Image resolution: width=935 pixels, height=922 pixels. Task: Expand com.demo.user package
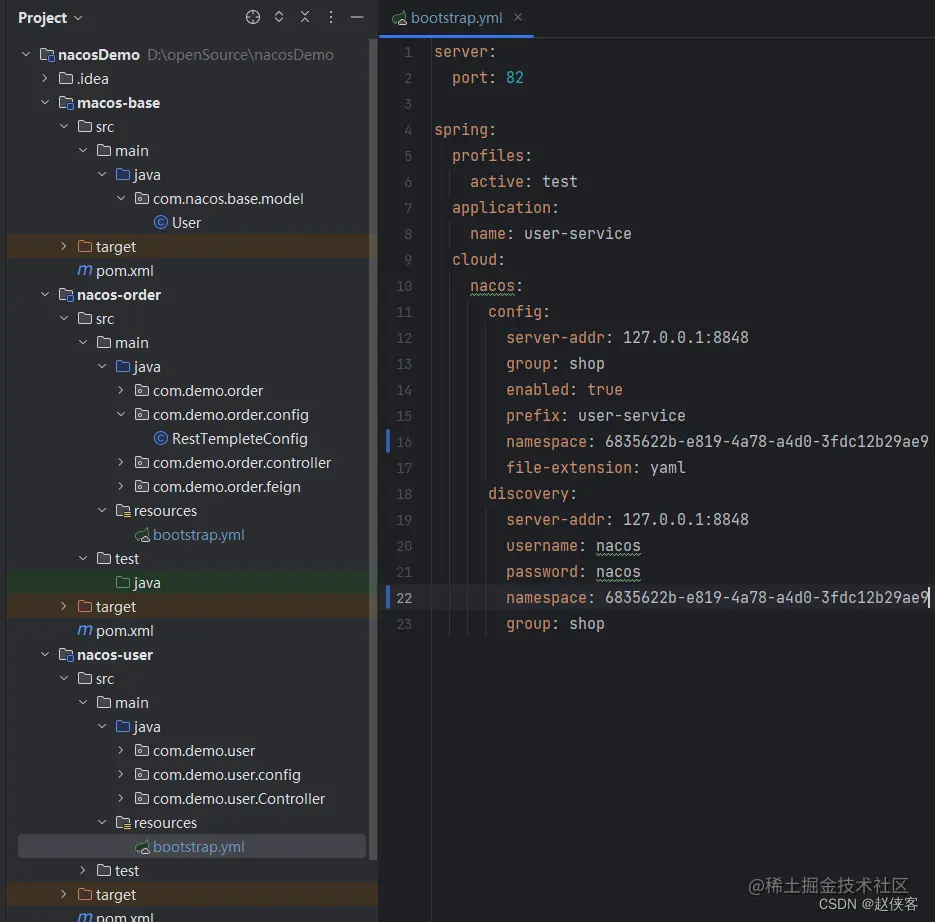pos(120,750)
